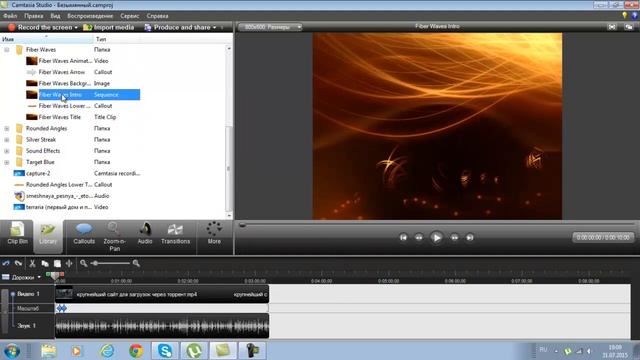The width and height of the screenshot is (640, 360).
Task: Expand the Rounded Angles folder
Action: tap(7, 129)
